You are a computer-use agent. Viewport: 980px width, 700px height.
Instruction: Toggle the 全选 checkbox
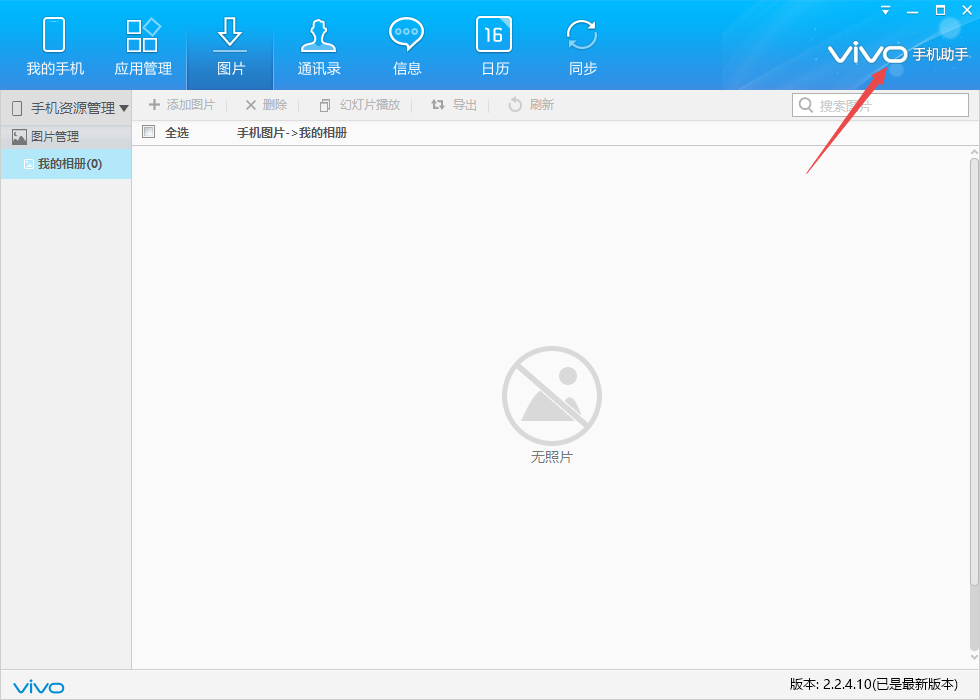(x=148, y=131)
